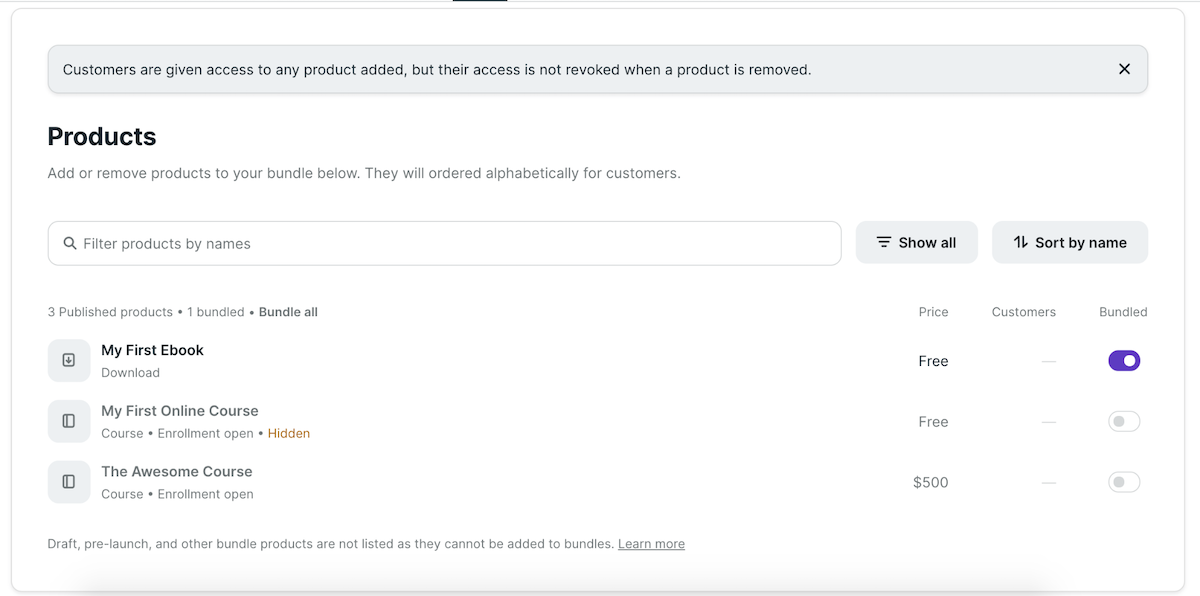
Task: Enable bundling for My First Online Course
Action: pyautogui.click(x=1124, y=421)
